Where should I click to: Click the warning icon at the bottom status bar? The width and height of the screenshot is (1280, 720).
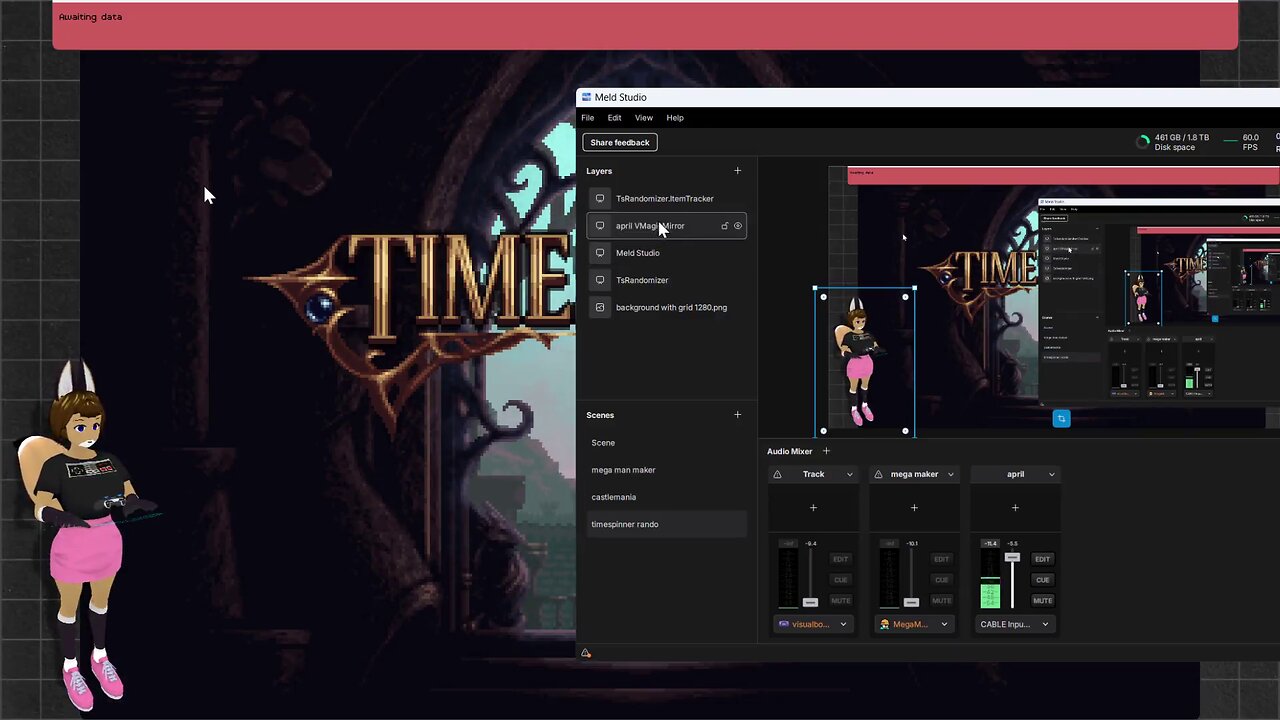[x=586, y=653]
